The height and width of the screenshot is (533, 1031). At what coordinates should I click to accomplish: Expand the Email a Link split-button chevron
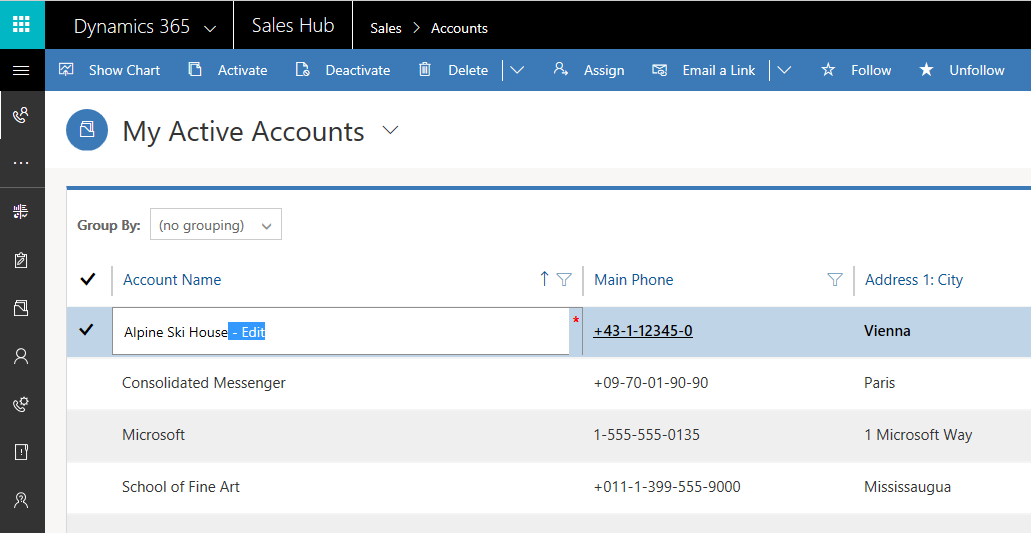pos(784,70)
